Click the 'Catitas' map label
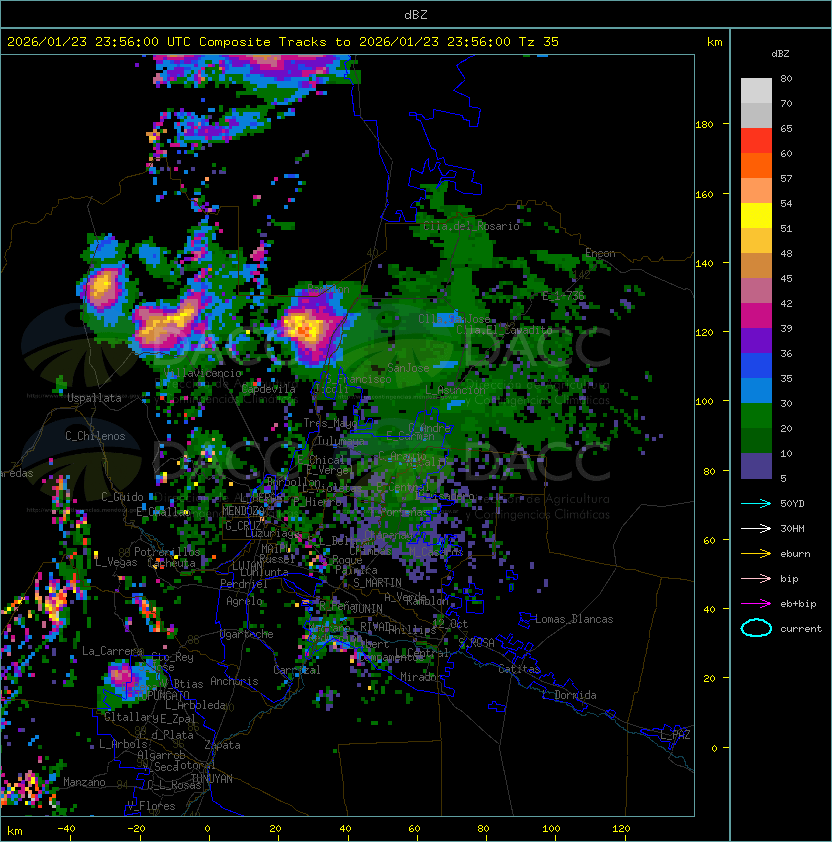This screenshot has height=842, width=832. coord(519,669)
